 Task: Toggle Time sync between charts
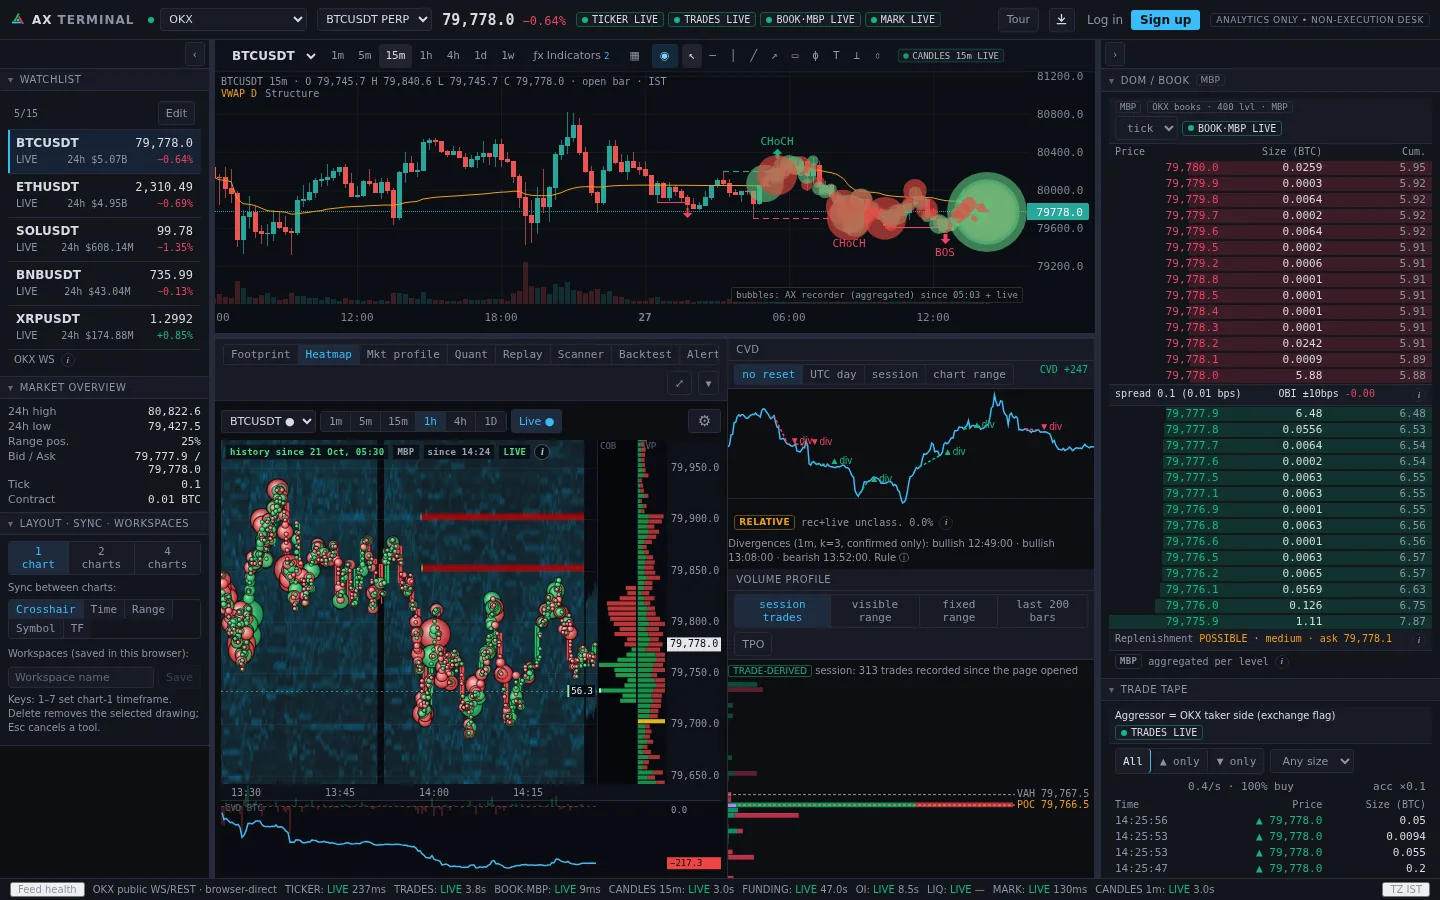tap(104, 609)
